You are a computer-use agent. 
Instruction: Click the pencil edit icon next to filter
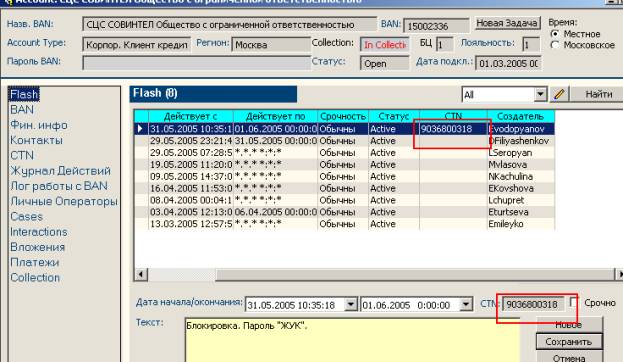pyautogui.click(x=559, y=94)
